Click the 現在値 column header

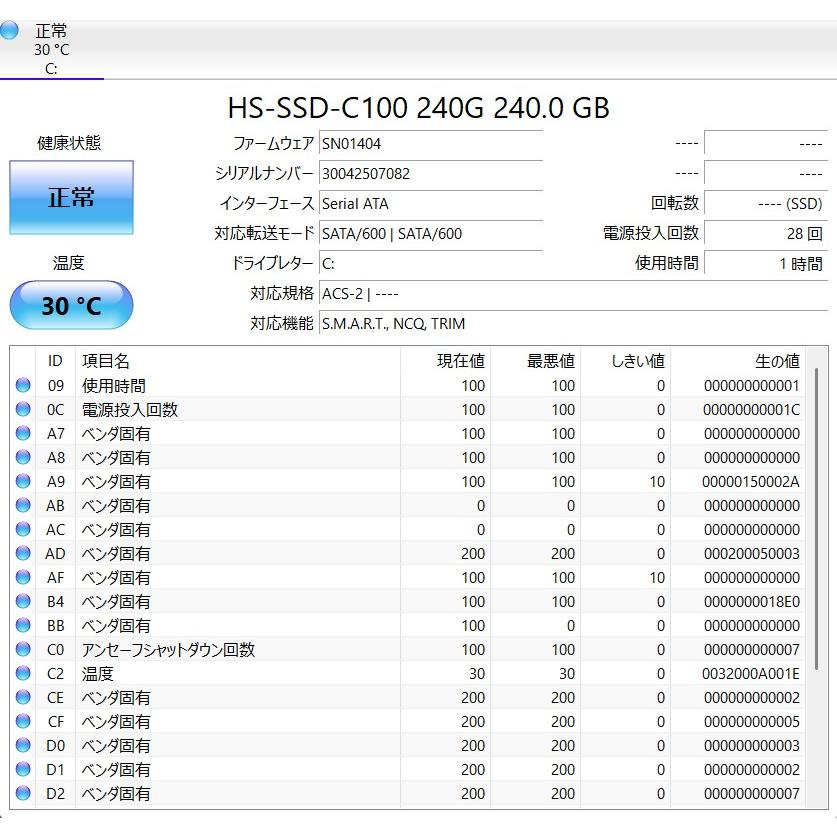point(445,361)
